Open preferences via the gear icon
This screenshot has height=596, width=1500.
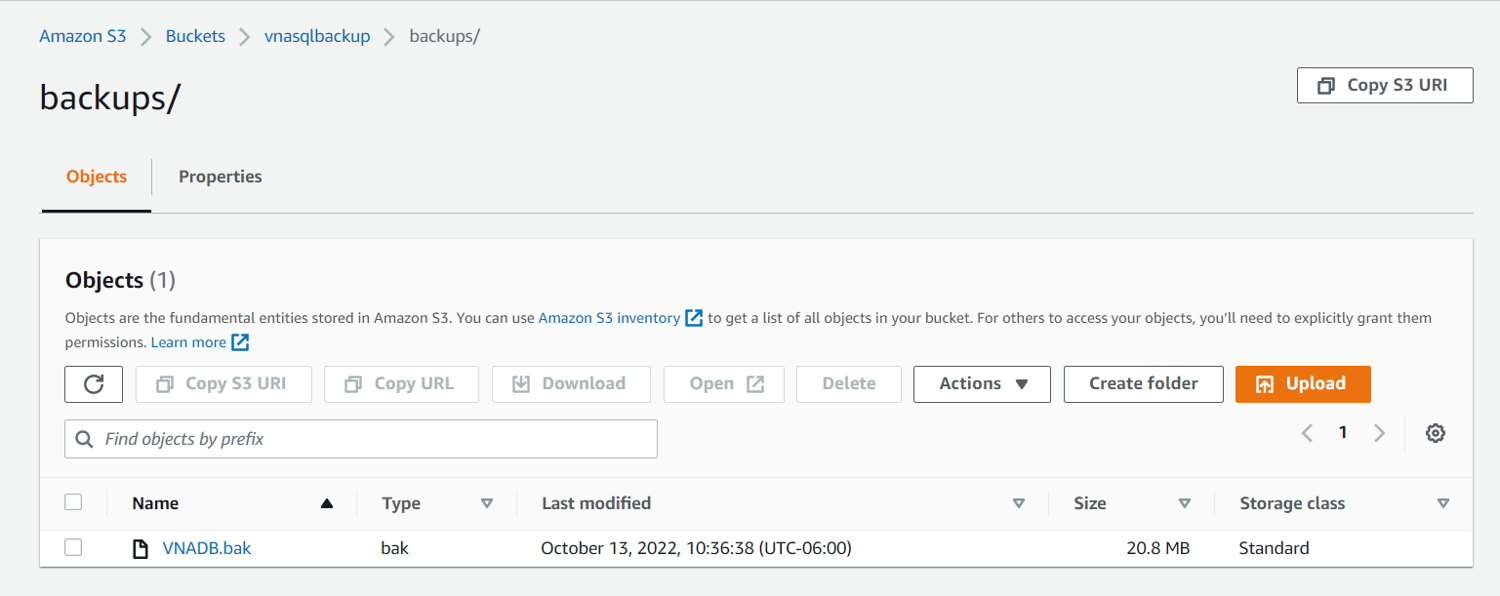point(1435,433)
